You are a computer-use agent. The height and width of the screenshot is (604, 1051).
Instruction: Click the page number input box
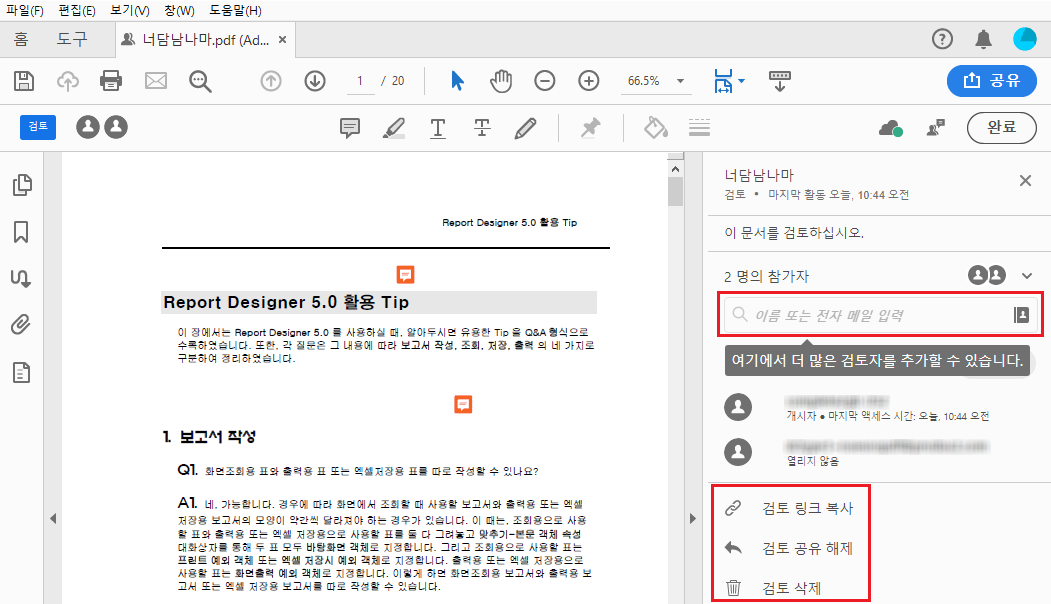pyautogui.click(x=361, y=81)
